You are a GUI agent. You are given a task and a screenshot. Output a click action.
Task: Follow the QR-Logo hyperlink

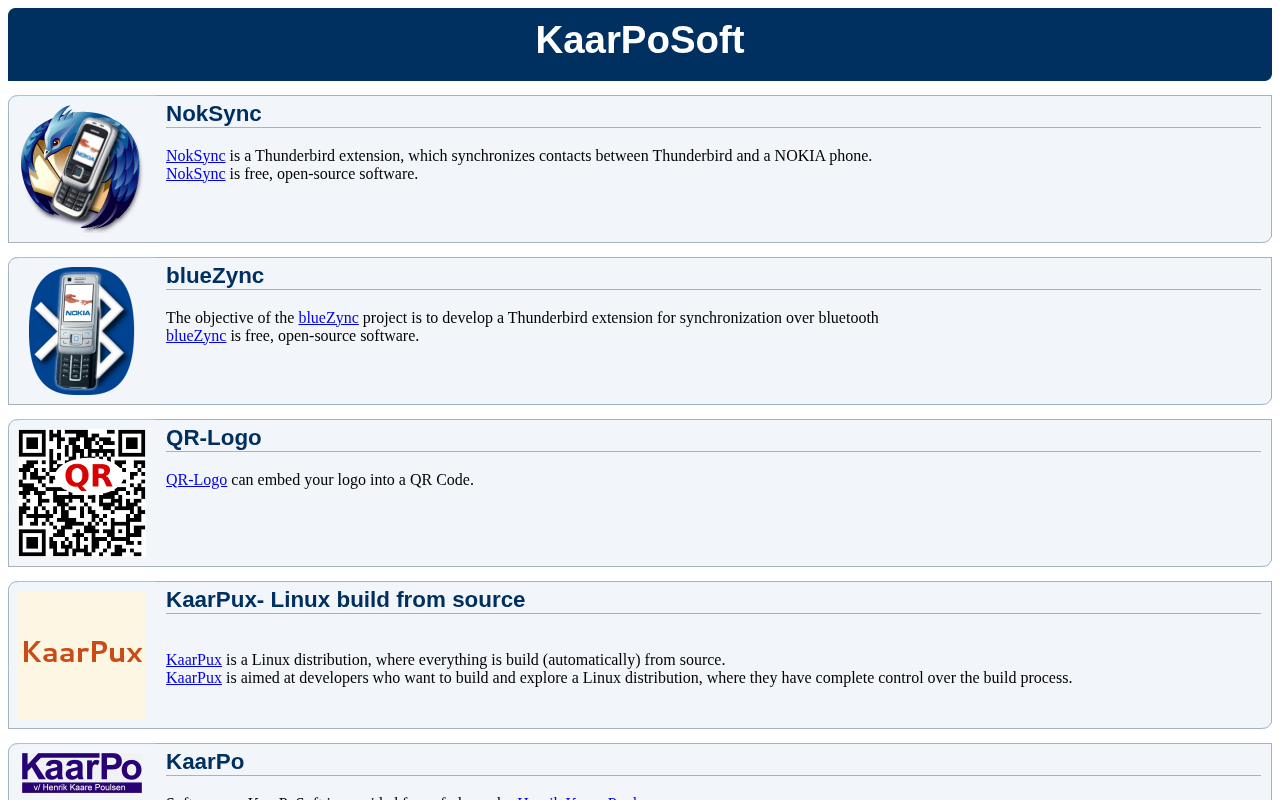197,480
